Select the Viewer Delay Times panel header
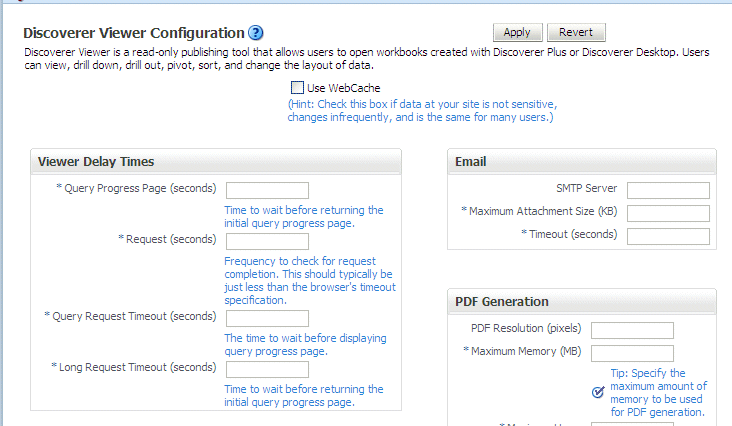This screenshot has height=426, width=732. pos(216,161)
